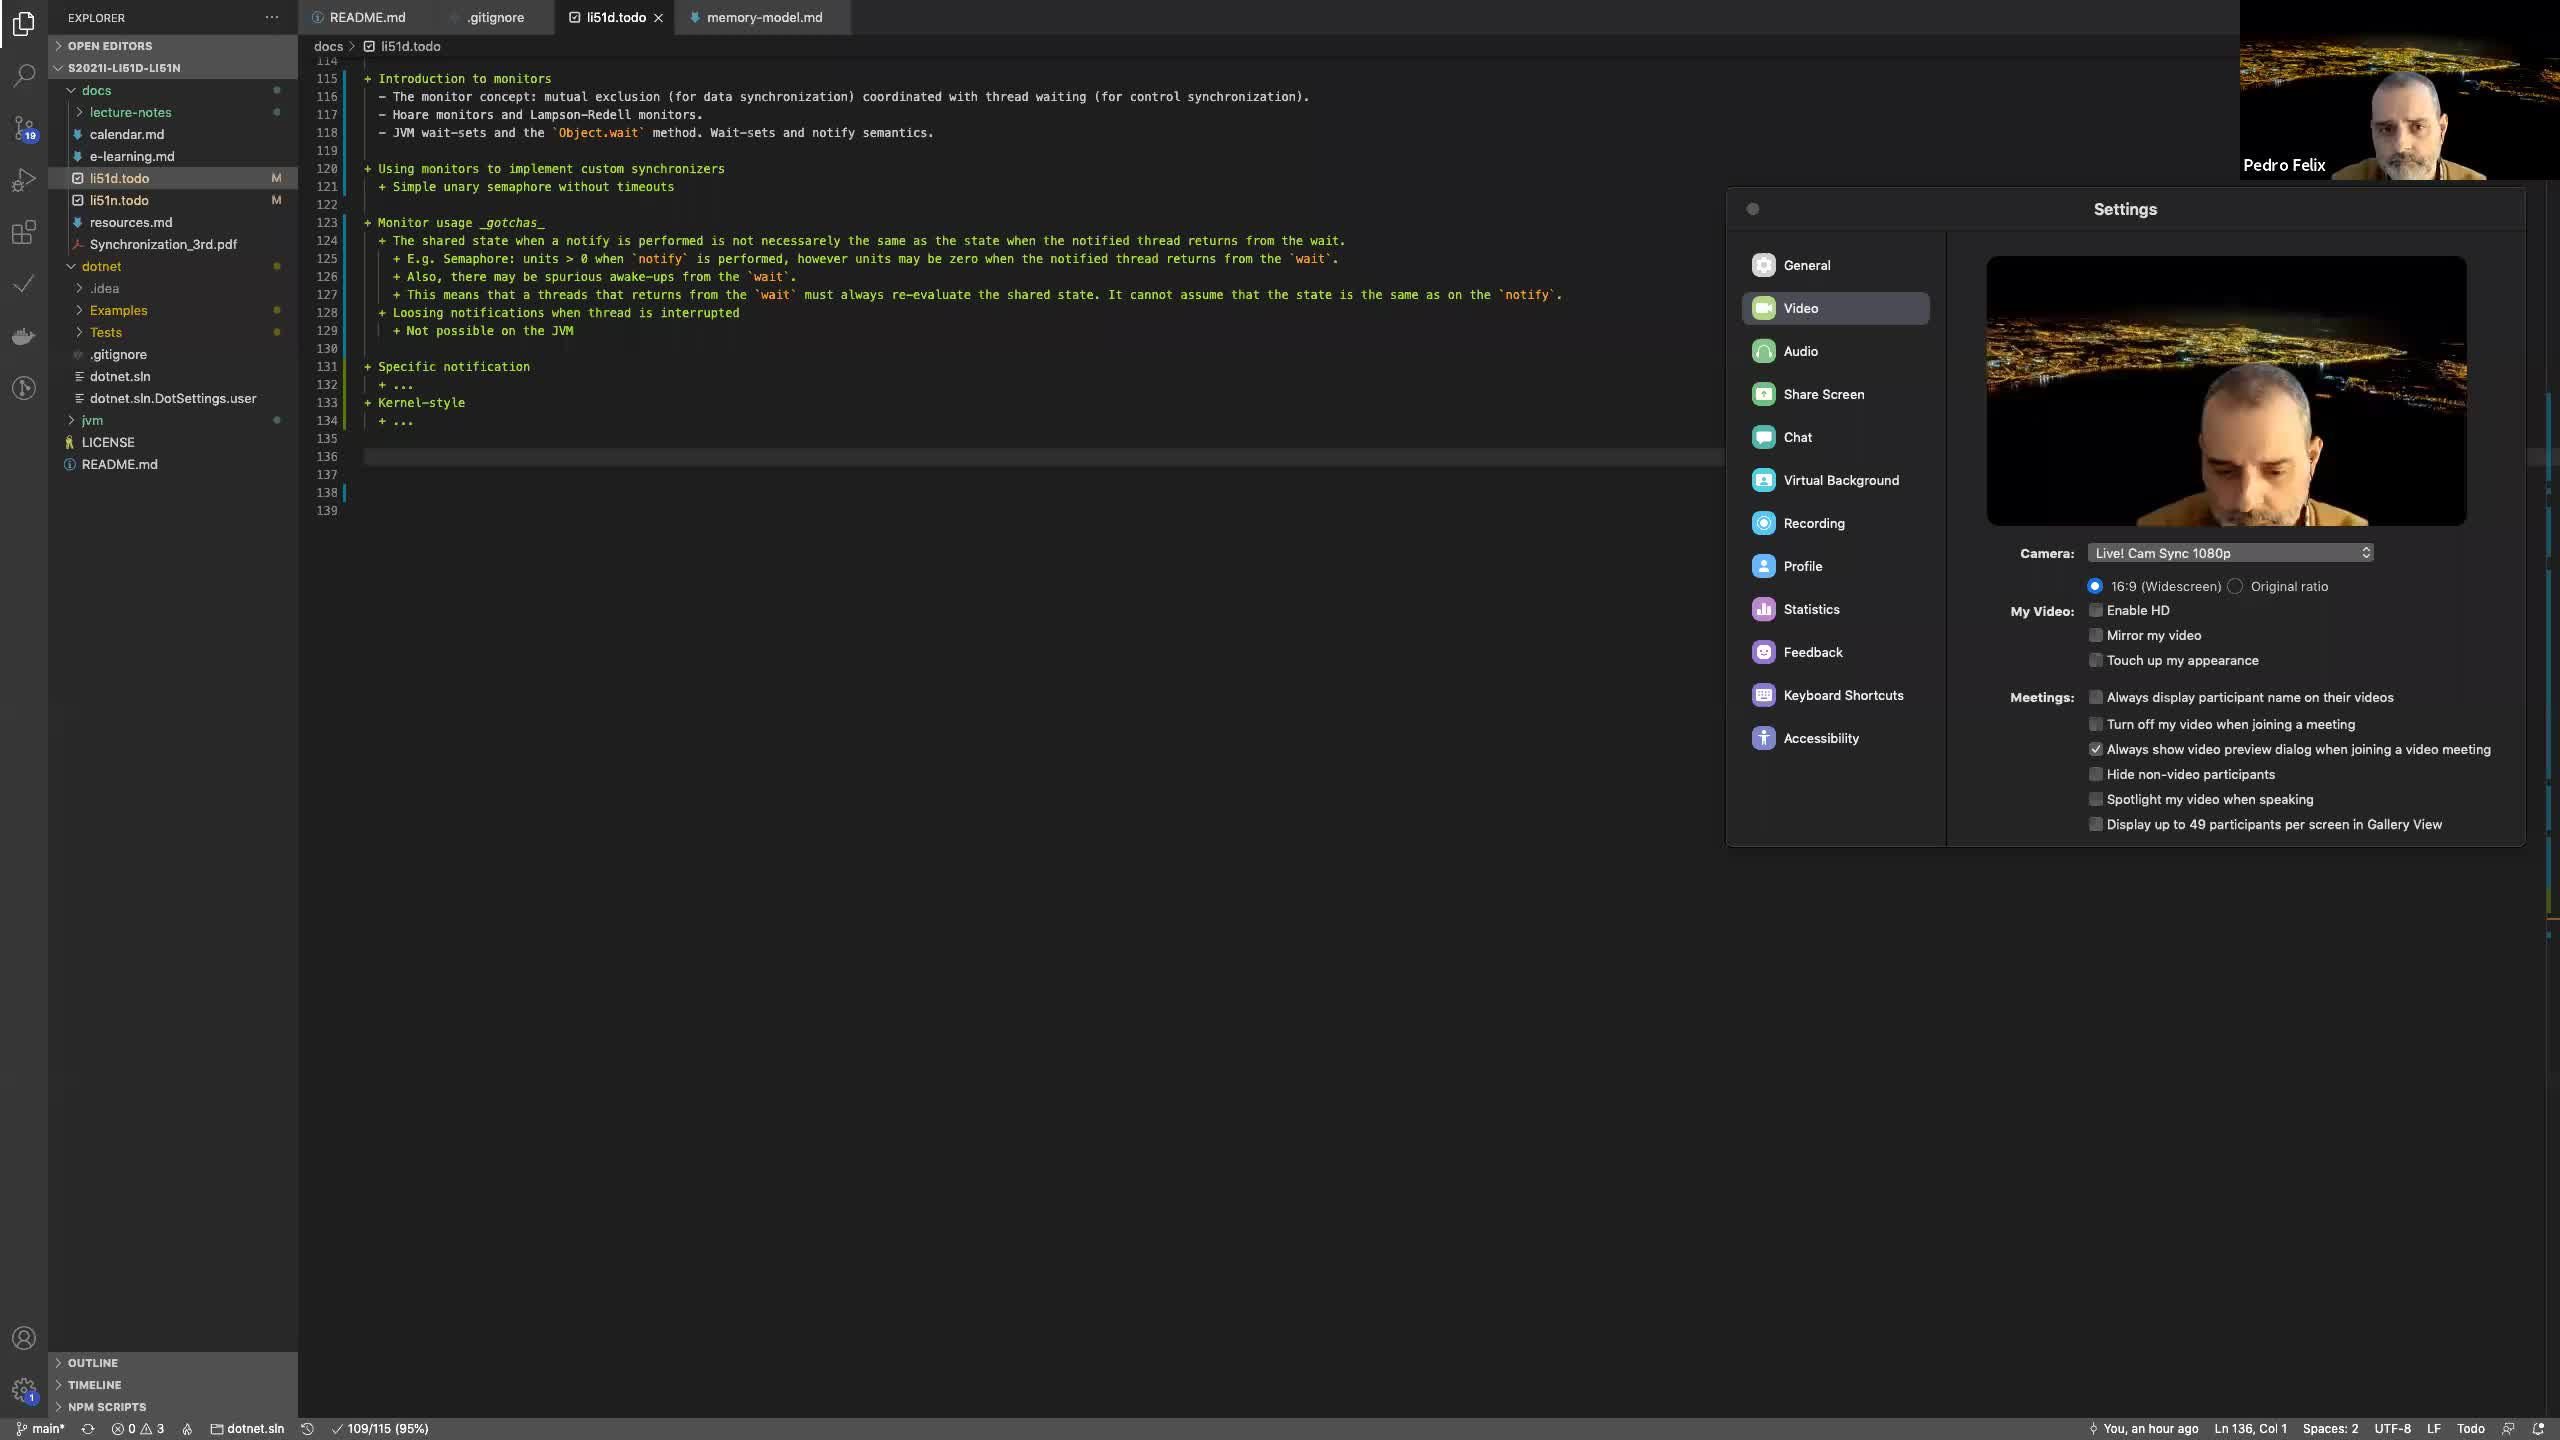
Task: Check the Enable HD option
Action: point(2096,610)
